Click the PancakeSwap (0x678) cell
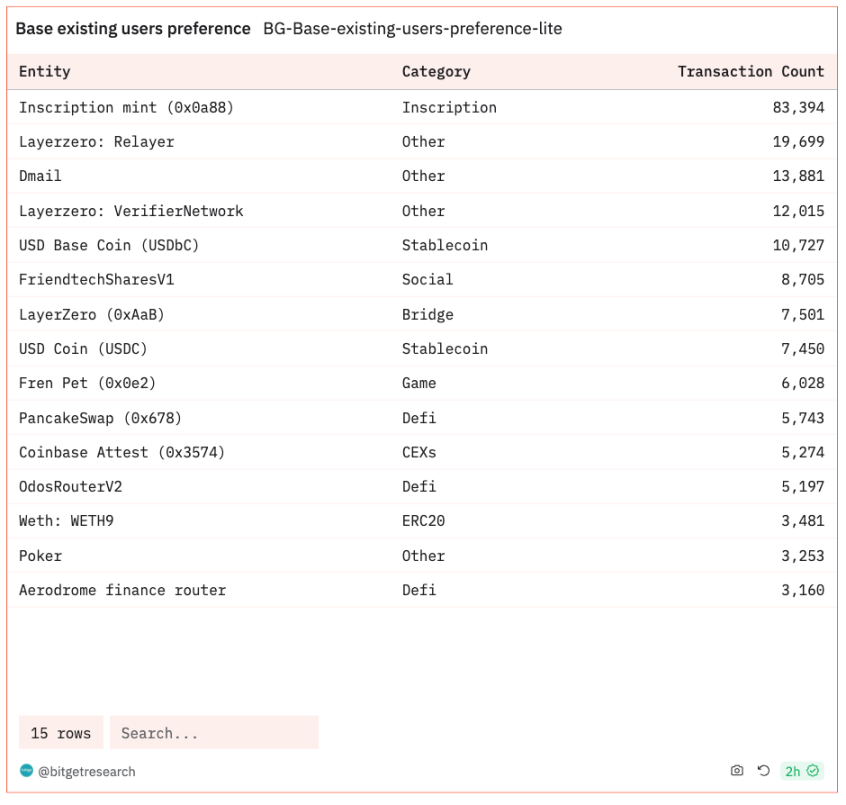This screenshot has height=805, width=846. [x=100, y=418]
